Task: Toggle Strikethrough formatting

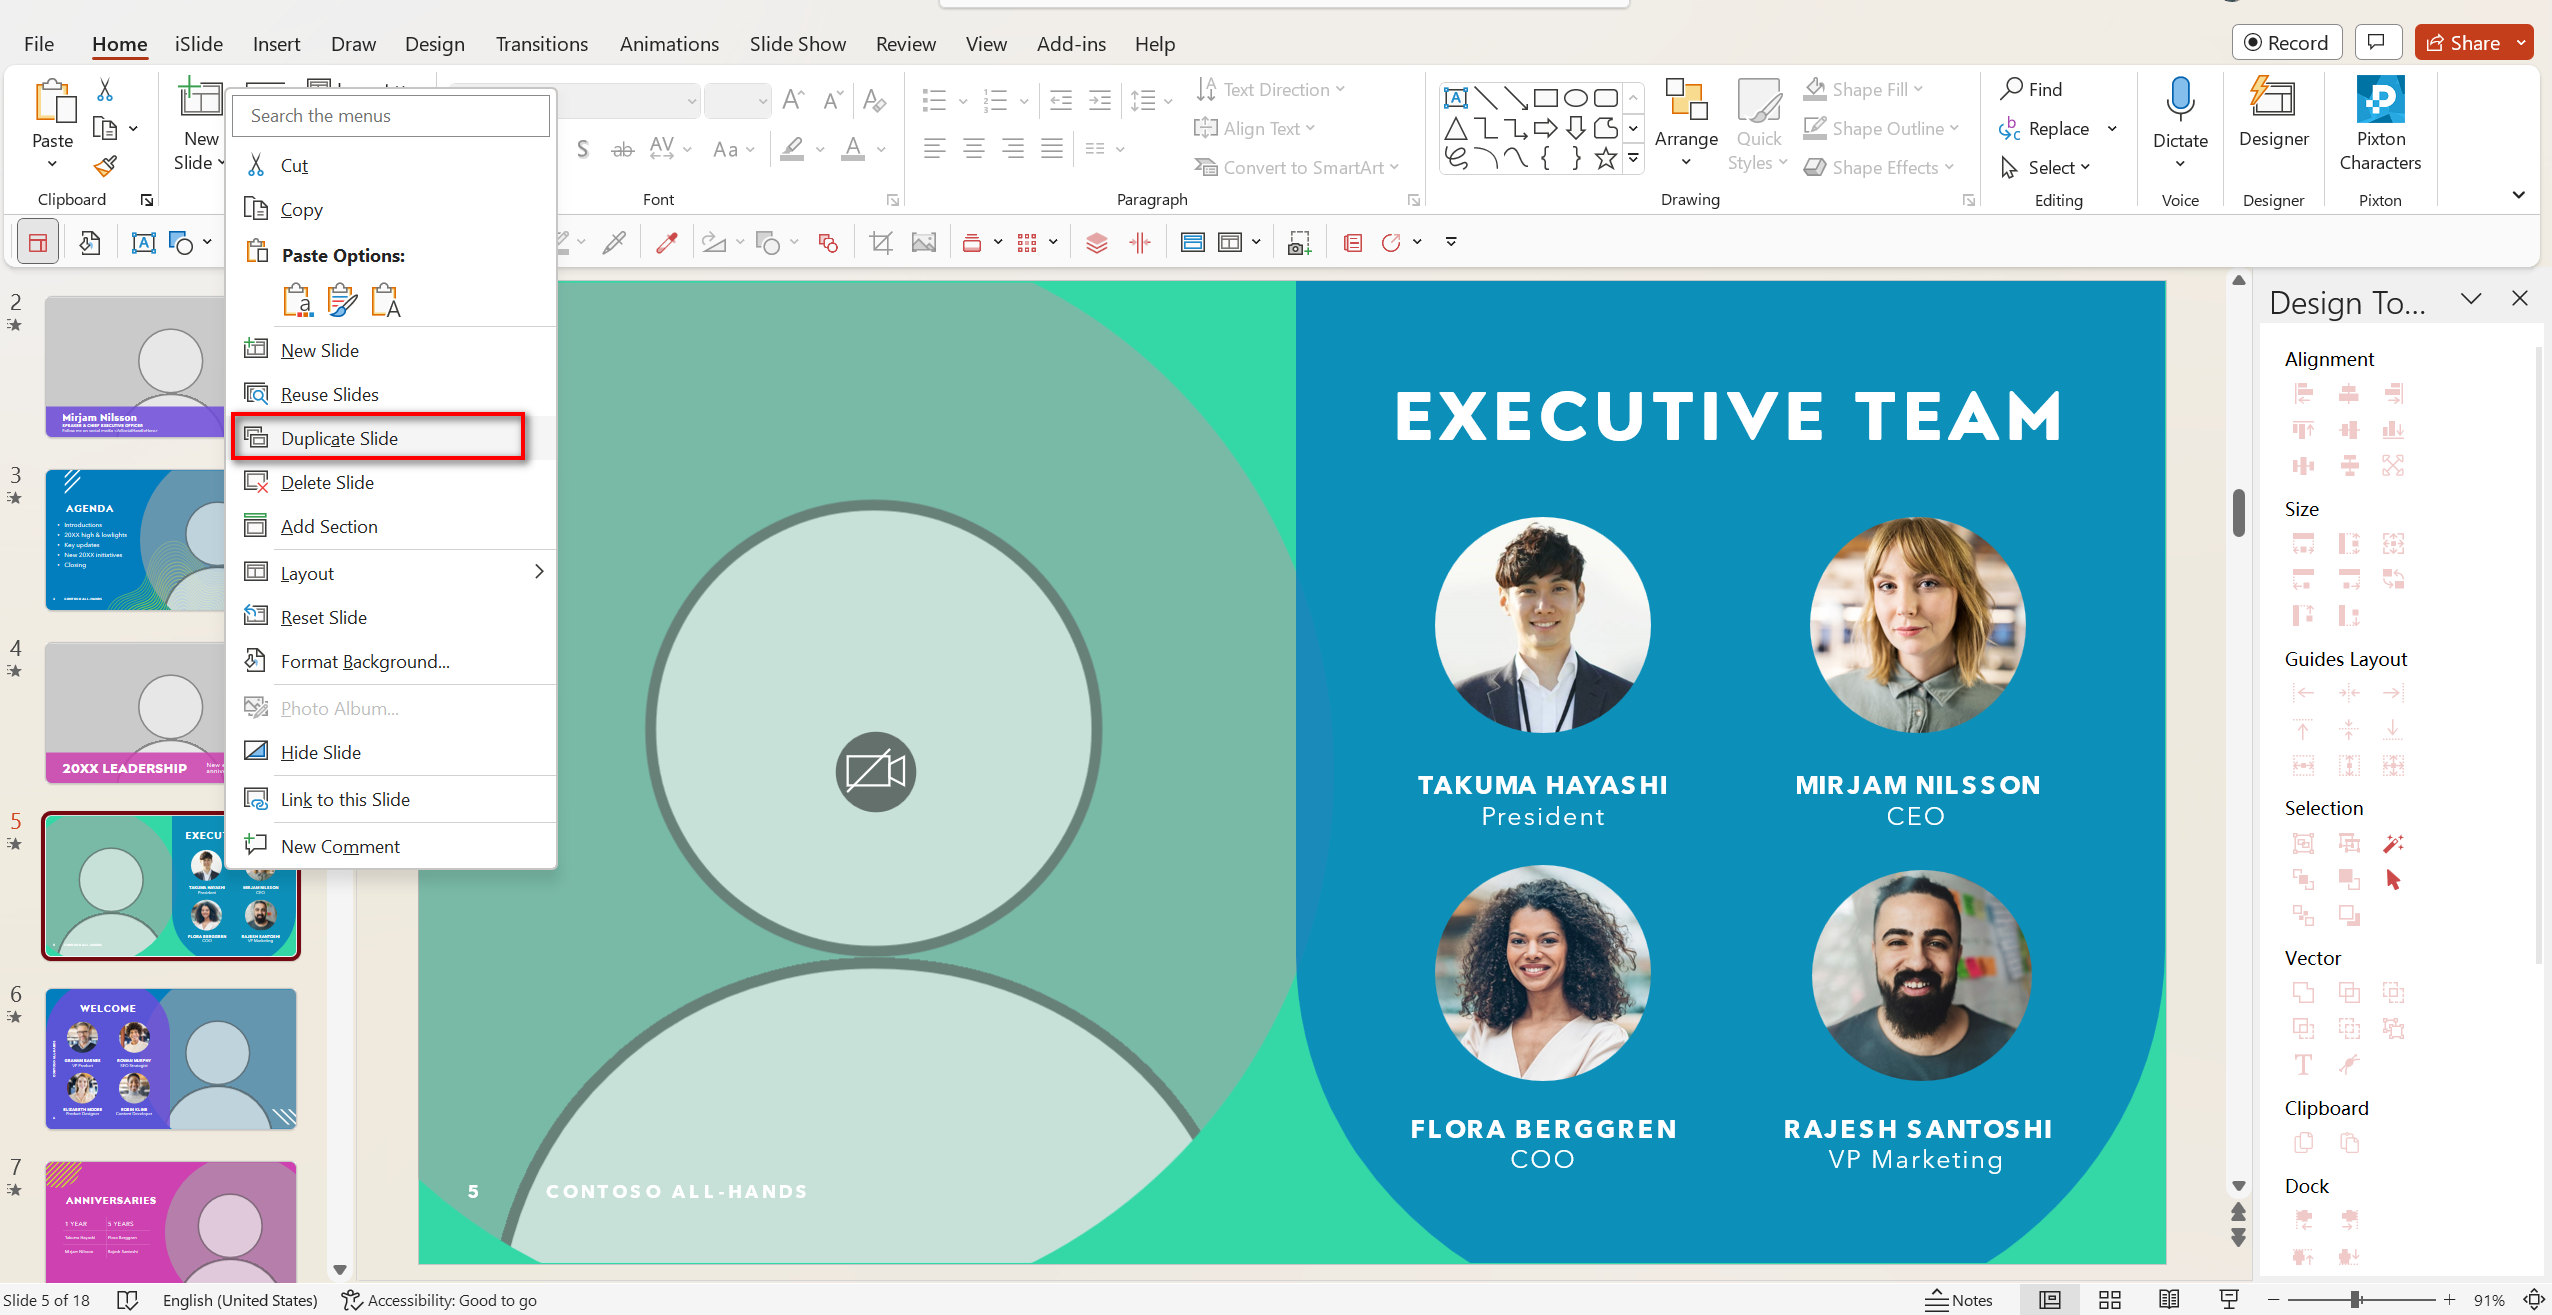Action: tap(622, 150)
